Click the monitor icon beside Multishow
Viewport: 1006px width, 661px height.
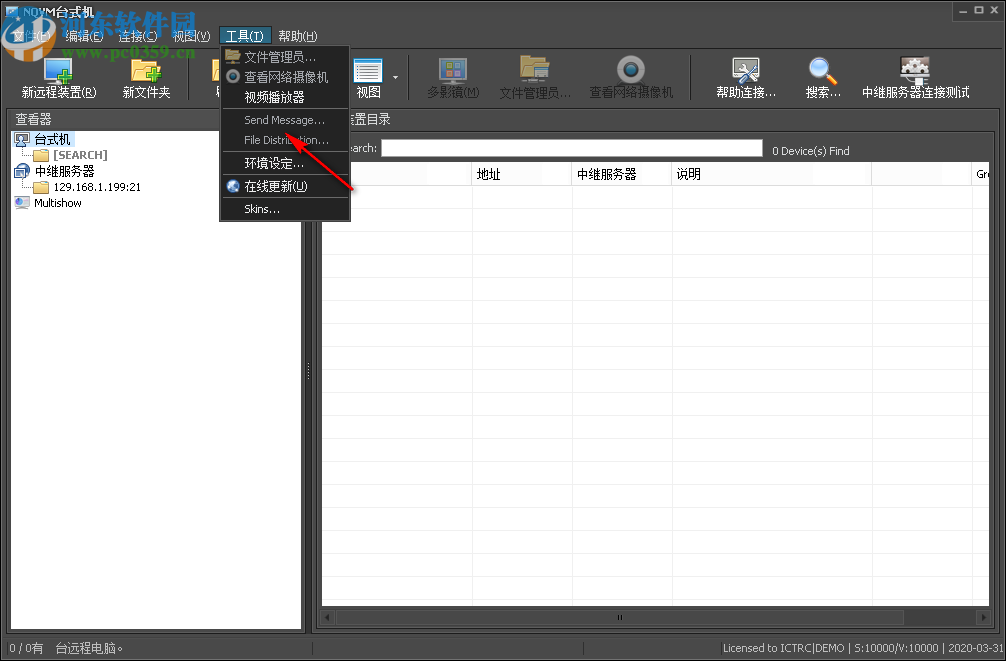coord(22,203)
